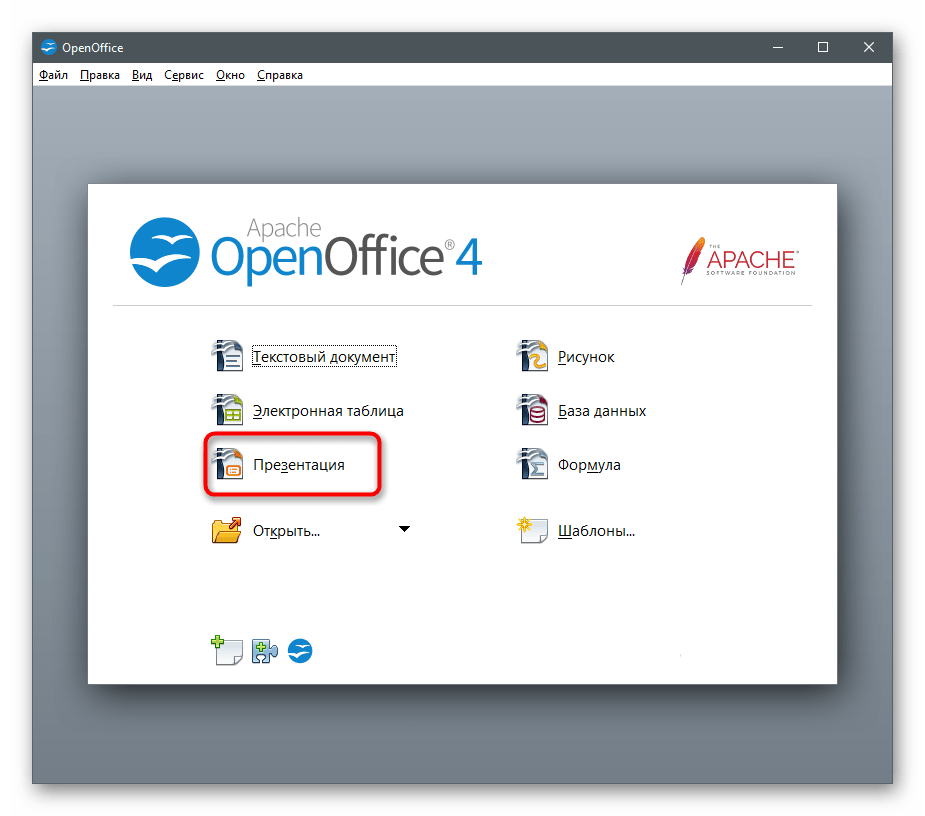Screen dimensions: 925x816
Task: Click the puzzle-piece extensions icon
Action: tap(264, 651)
